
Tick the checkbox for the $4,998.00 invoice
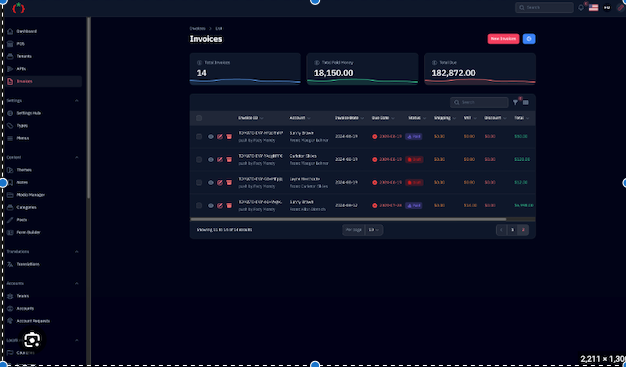(x=199, y=205)
